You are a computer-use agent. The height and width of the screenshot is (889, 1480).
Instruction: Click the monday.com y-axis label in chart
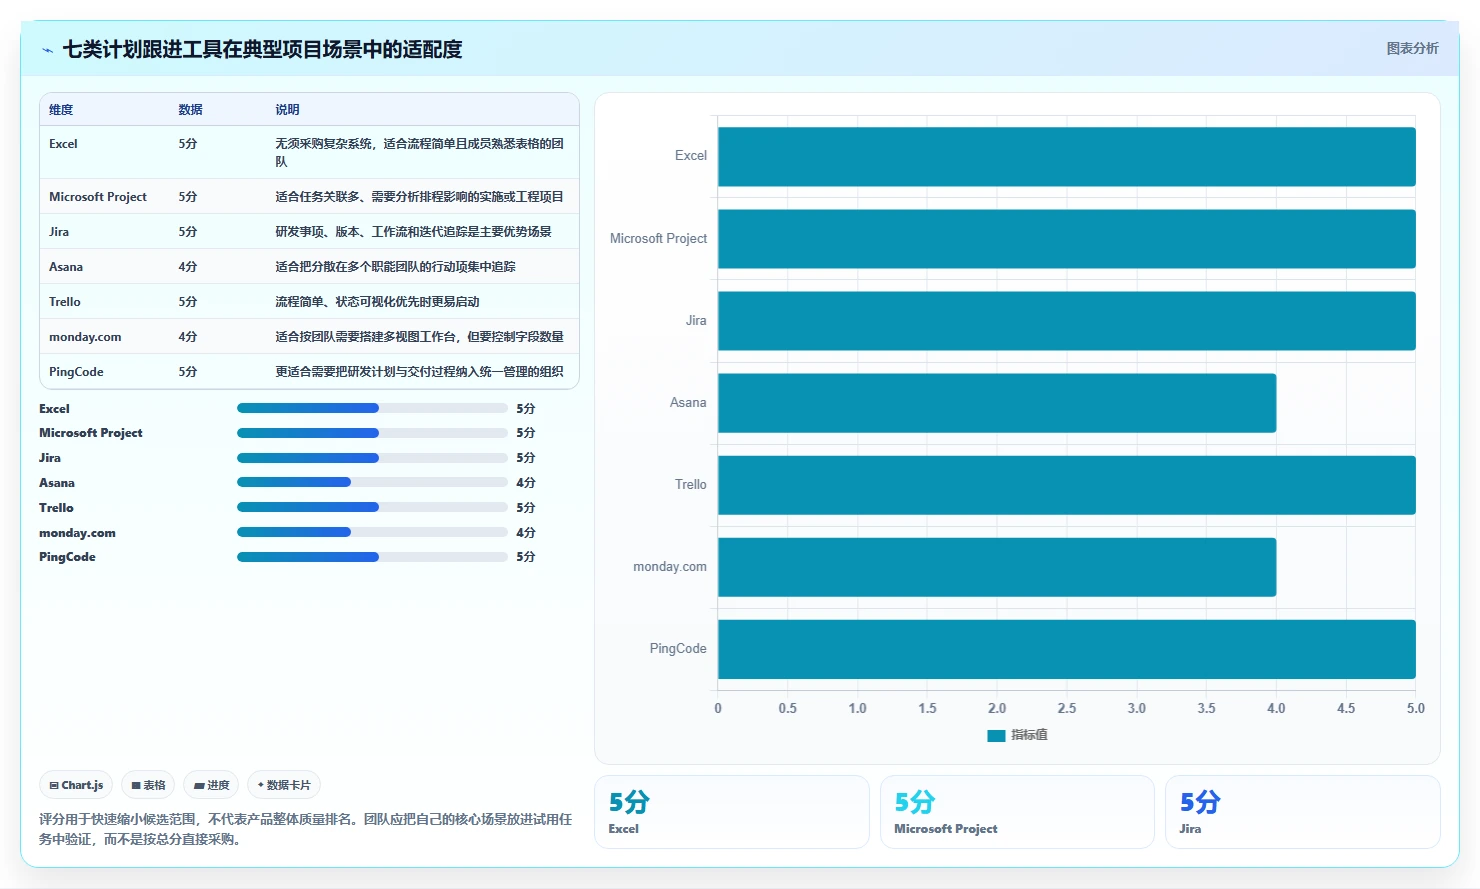click(x=670, y=567)
